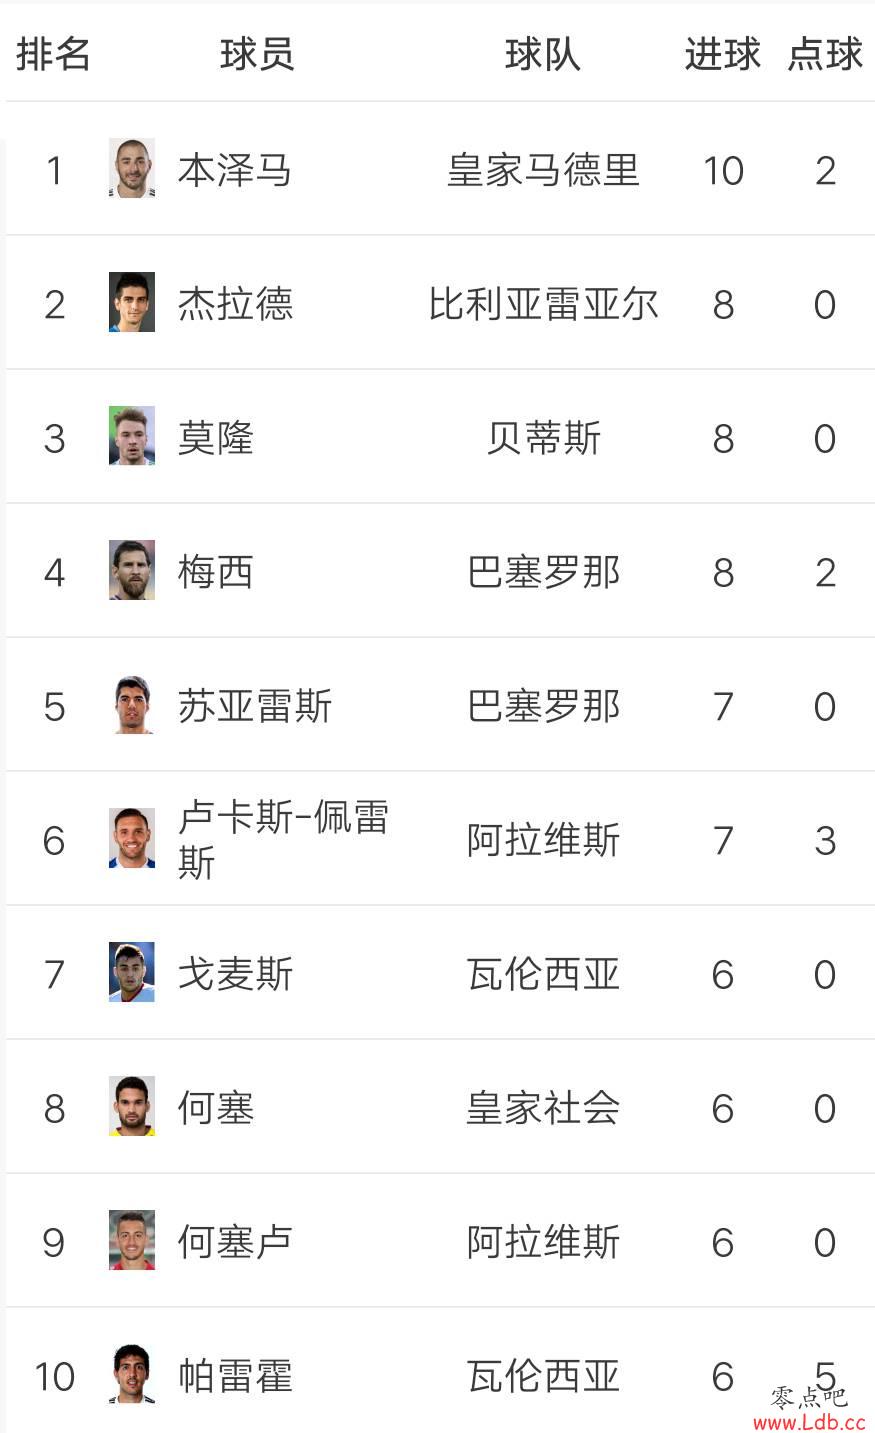Sort by the 进球 goals column header
The width and height of the screenshot is (875, 1433).
tap(723, 54)
